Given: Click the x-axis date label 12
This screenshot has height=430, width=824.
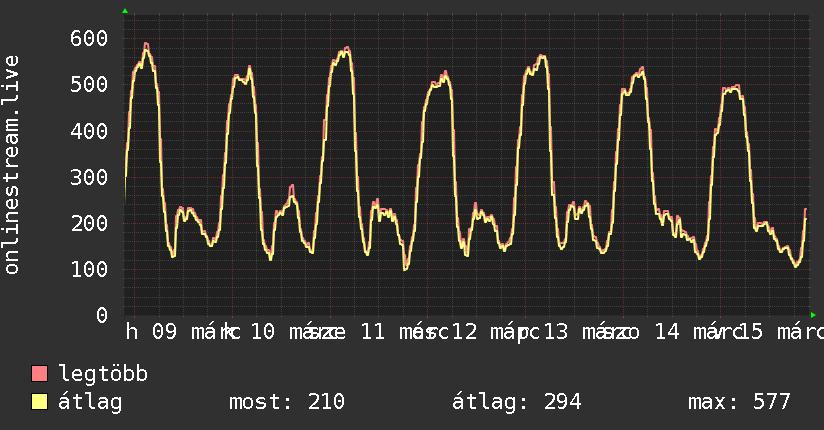Looking at the screenshot, I should click(464, 332).
